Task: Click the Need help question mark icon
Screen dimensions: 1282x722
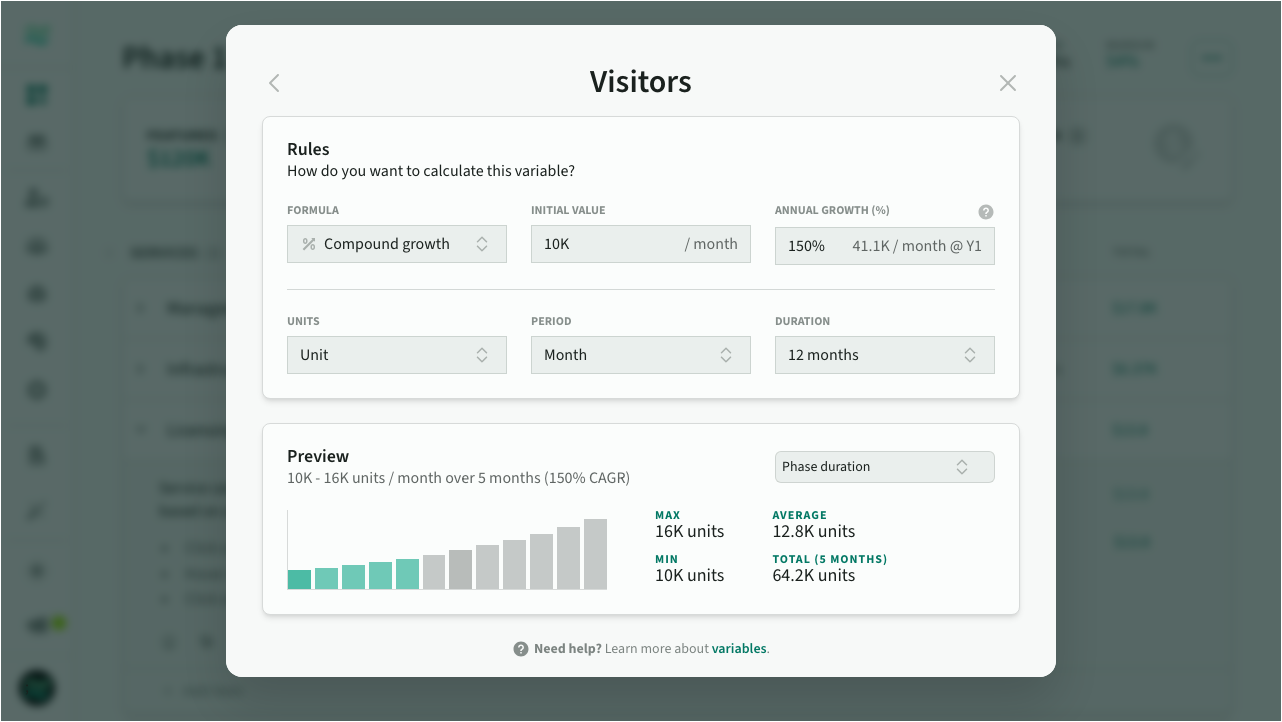Action: point(520,649)
